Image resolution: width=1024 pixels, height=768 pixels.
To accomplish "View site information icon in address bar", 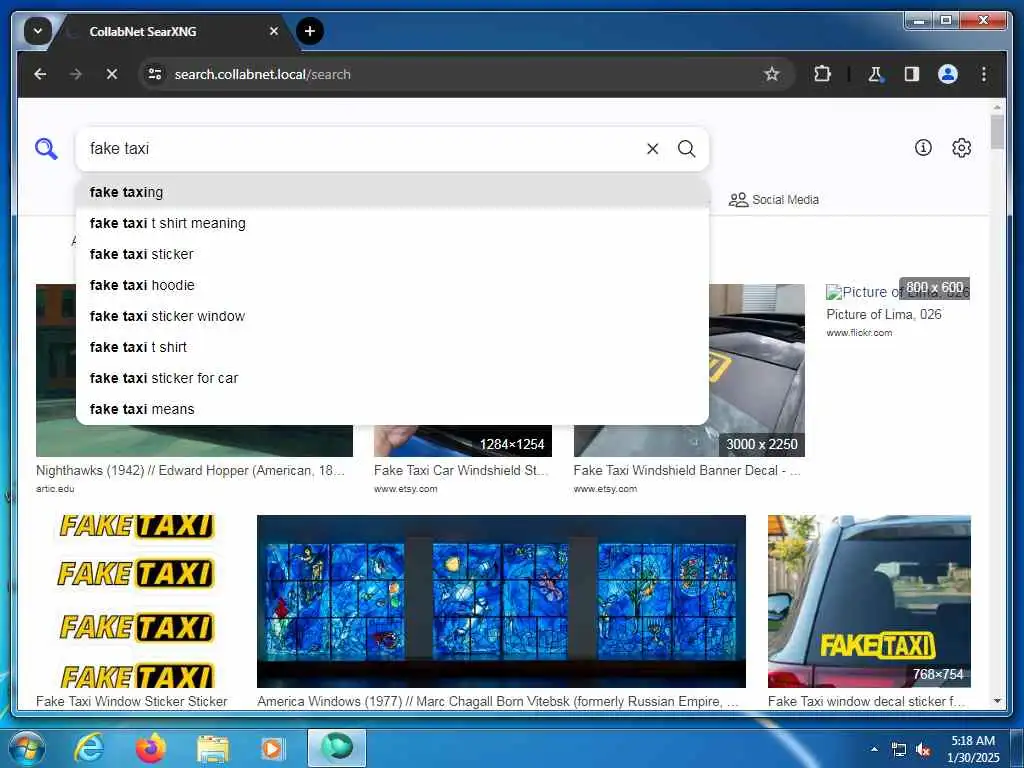I will point(155,74).
